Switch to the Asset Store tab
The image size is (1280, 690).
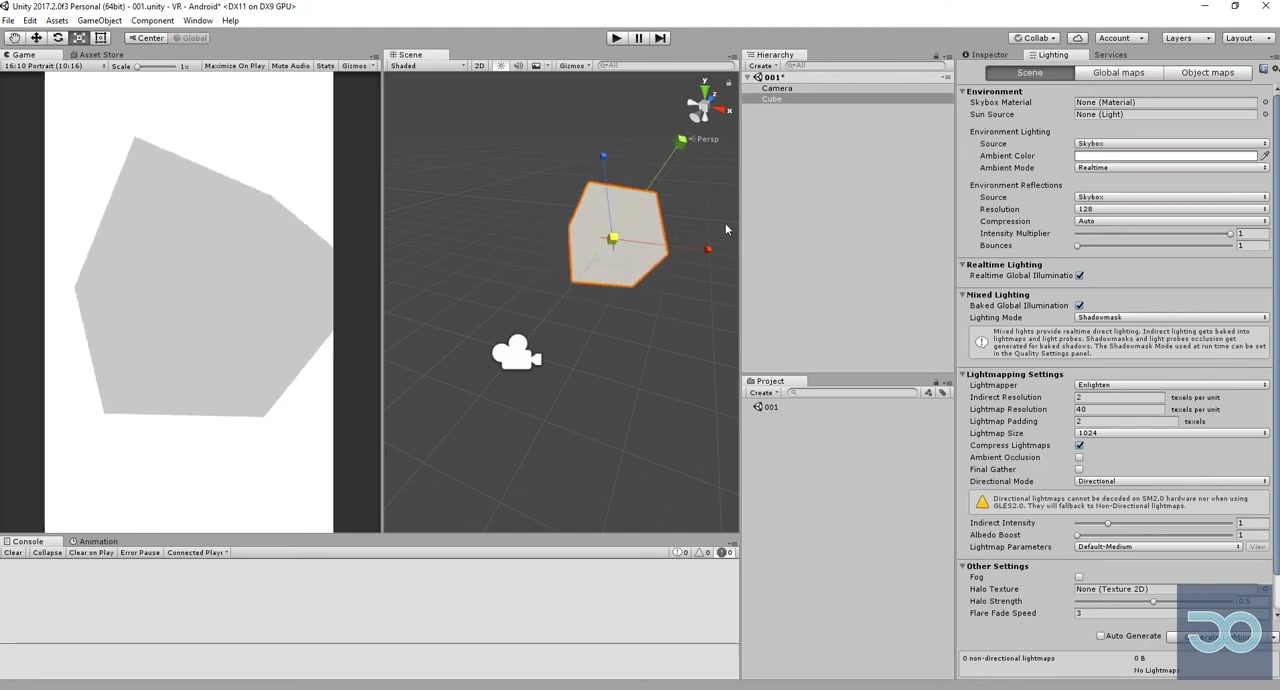click(96, 55)
